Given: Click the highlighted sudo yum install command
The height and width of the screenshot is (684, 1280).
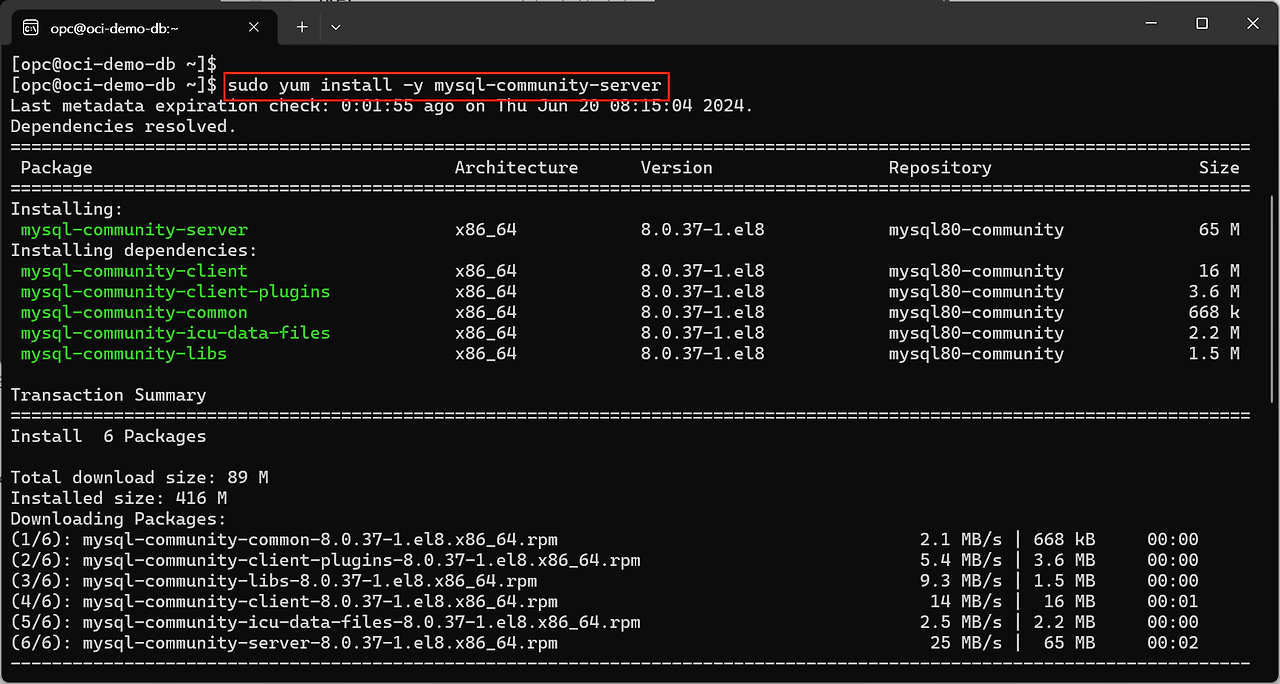Looking at the screenshot, I should pyautogui.click(x=444, y=86).
